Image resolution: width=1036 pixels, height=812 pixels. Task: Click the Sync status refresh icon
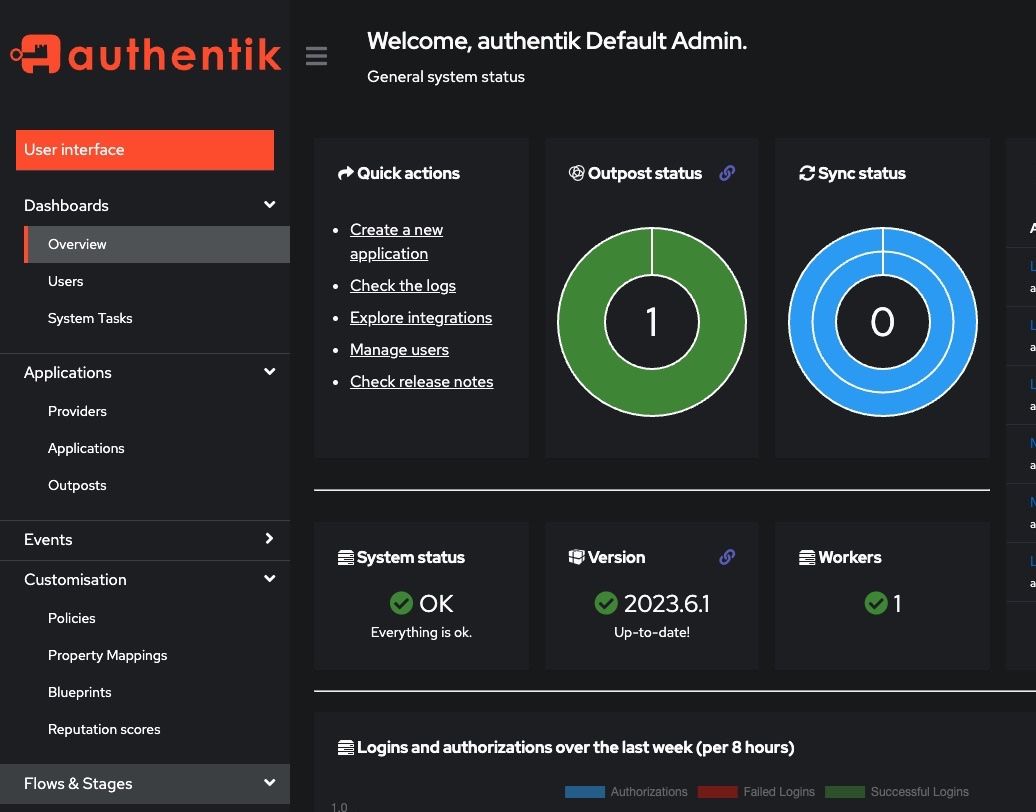pyautogui.click(x=807, y=173)
